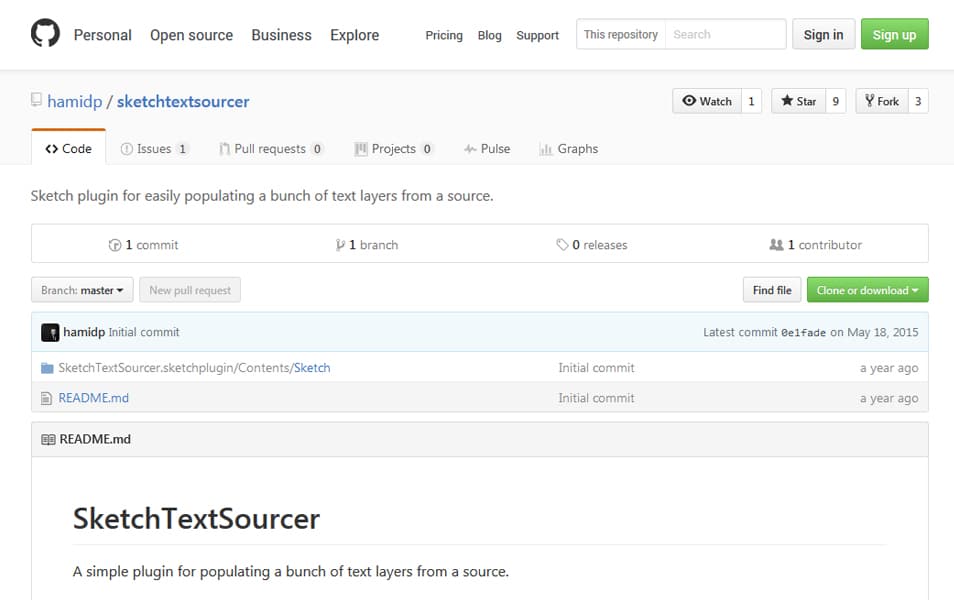Image resolution: width=954 pixels, height=600 pixels.
Task: Click inside the repository search field
Action: pos(725,33)
